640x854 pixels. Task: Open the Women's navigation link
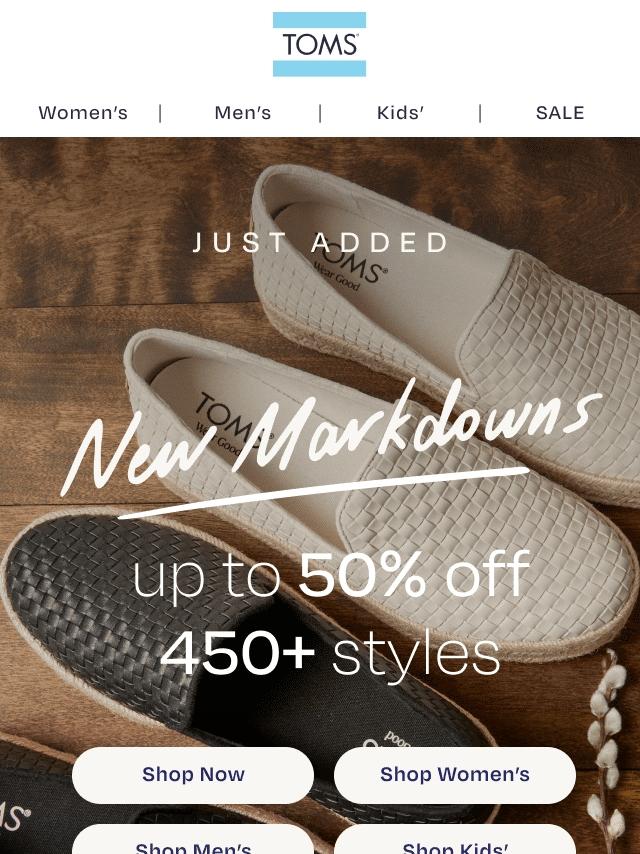[83, 113]
